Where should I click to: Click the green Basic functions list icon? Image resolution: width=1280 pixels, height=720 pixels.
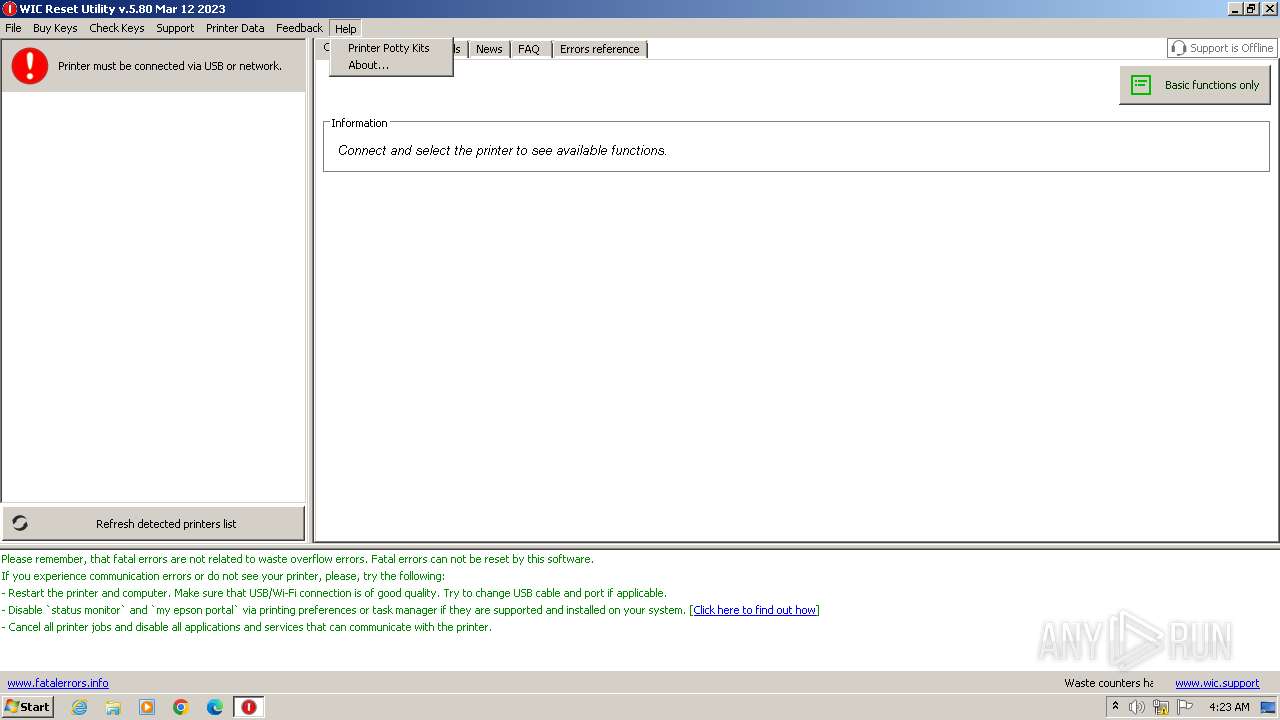coord(1141,85)
